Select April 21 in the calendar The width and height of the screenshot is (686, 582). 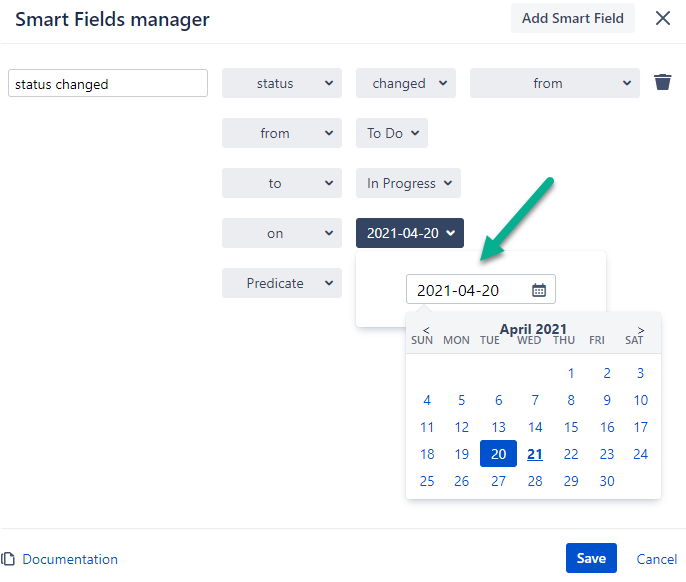coord(535,454)
